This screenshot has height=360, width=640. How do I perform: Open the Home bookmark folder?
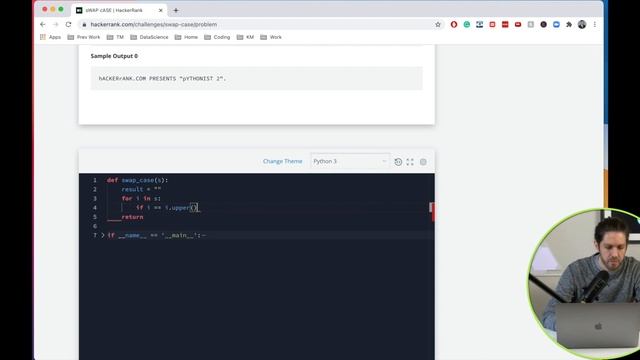pyautogui.click(x=187, y=37)
